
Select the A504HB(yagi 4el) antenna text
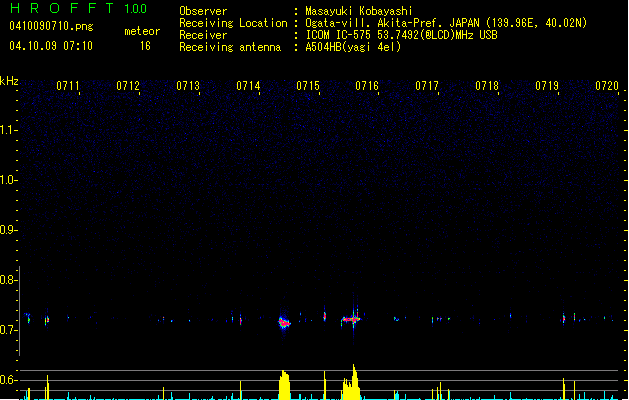point(353,47)
